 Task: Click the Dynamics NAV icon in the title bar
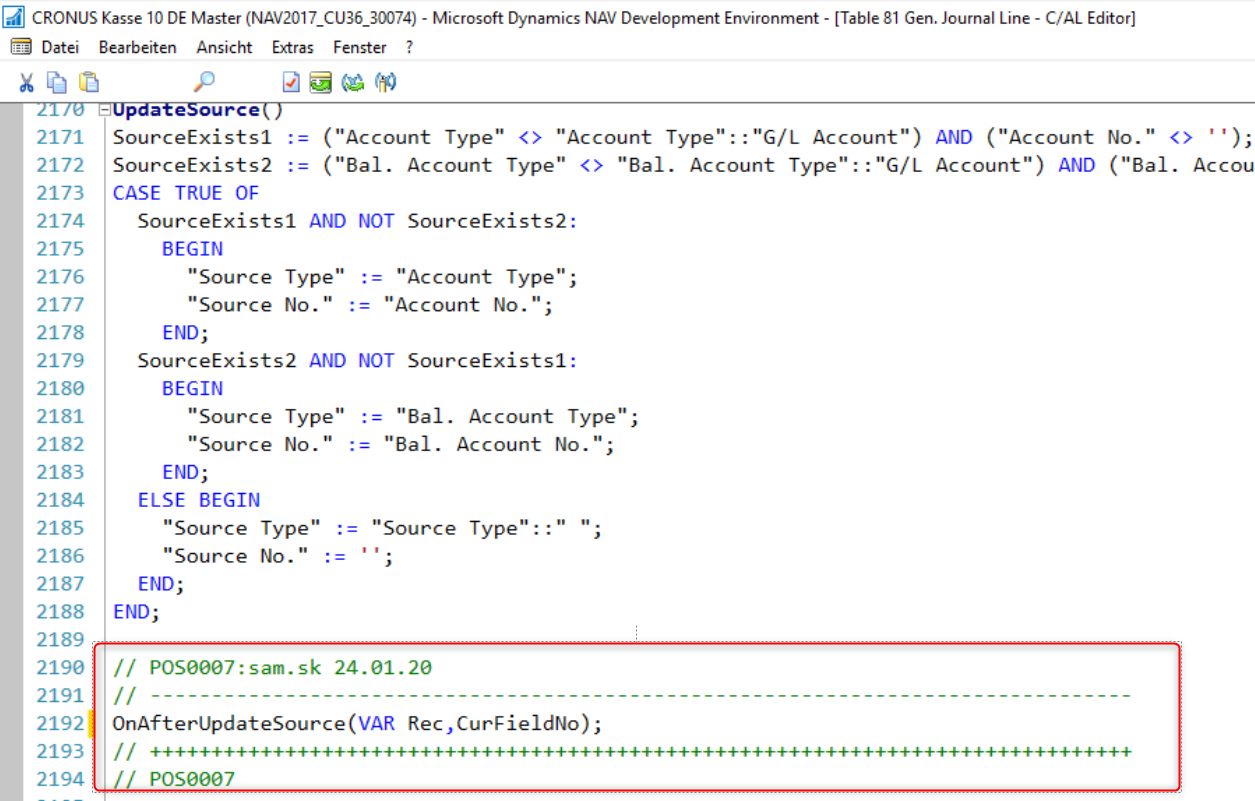(x=13, y=15)
